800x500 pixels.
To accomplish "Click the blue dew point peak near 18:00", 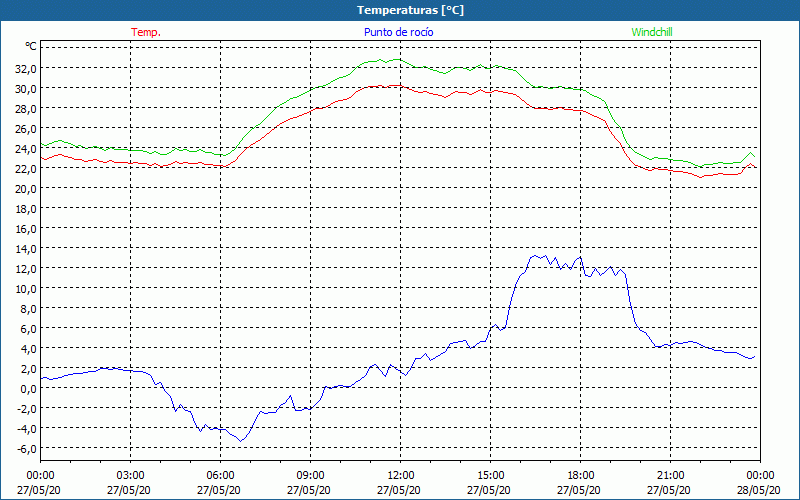I will [579, 258].
